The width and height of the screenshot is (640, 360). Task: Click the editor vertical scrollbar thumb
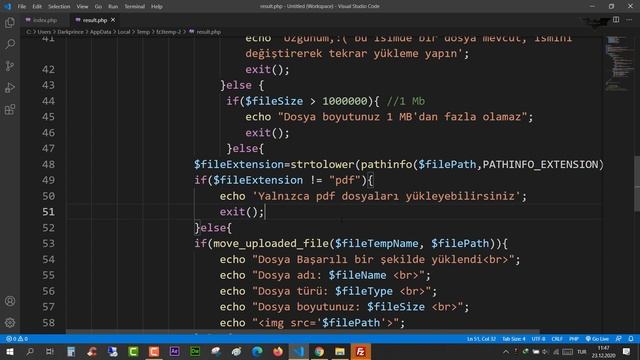[637, 184]
